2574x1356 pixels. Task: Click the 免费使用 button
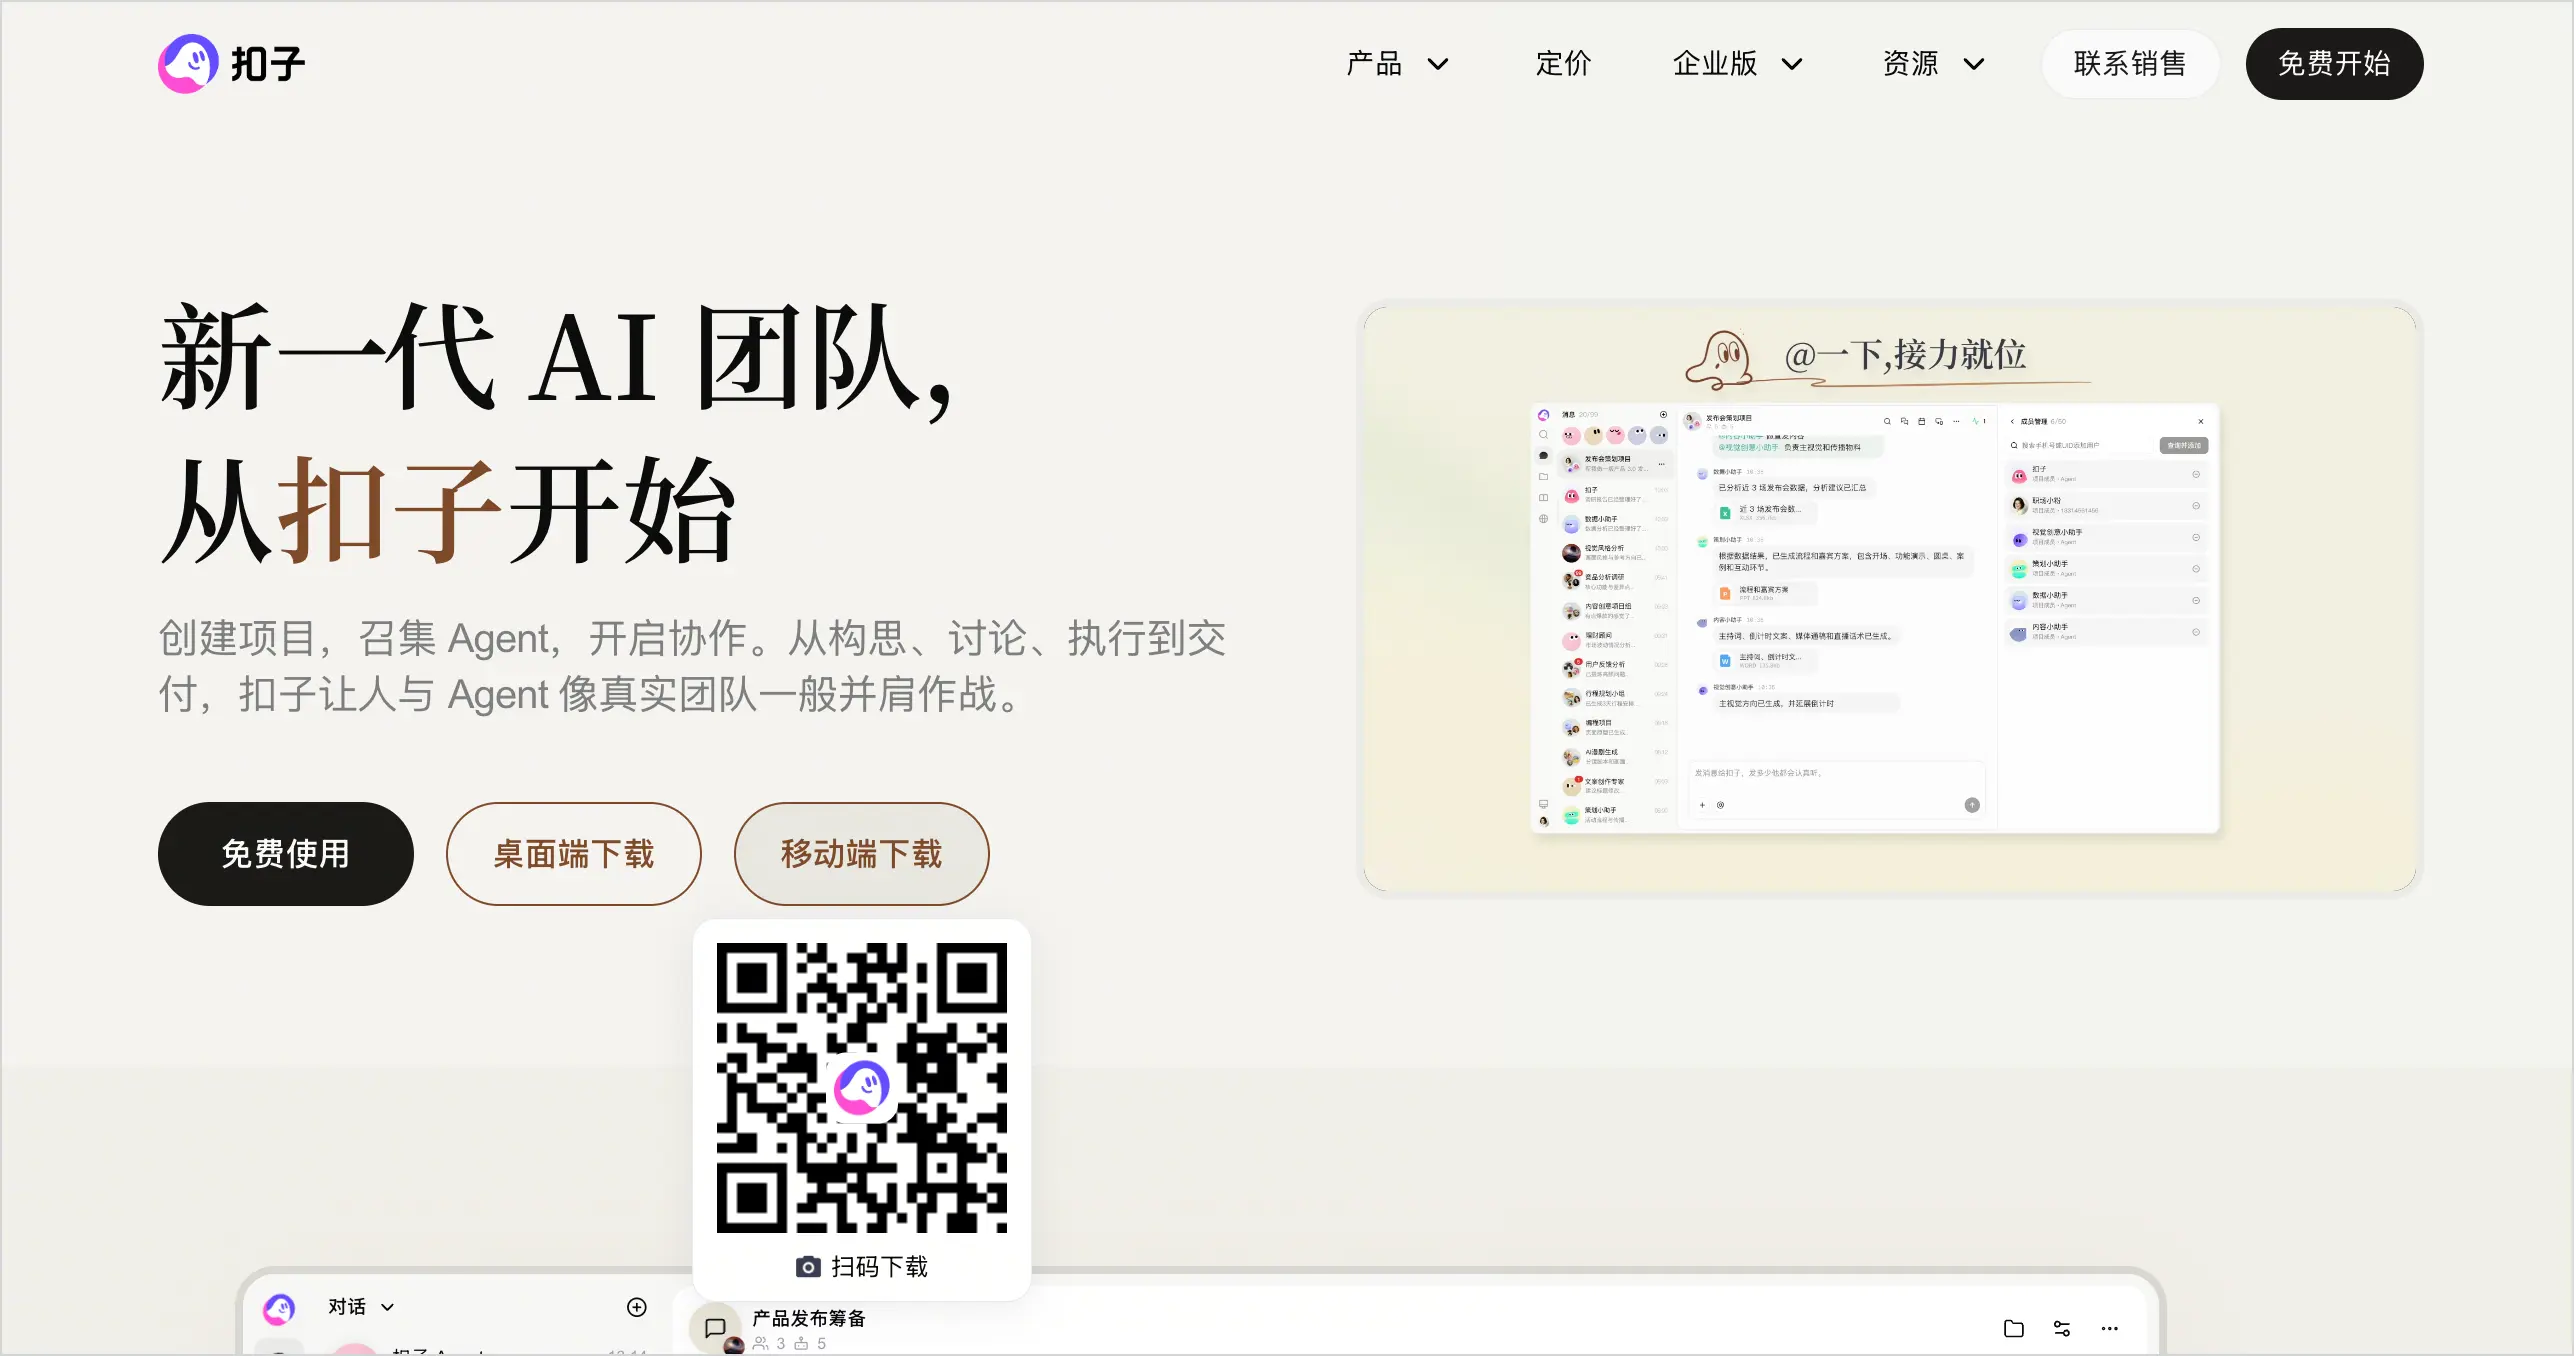(285, 854)
